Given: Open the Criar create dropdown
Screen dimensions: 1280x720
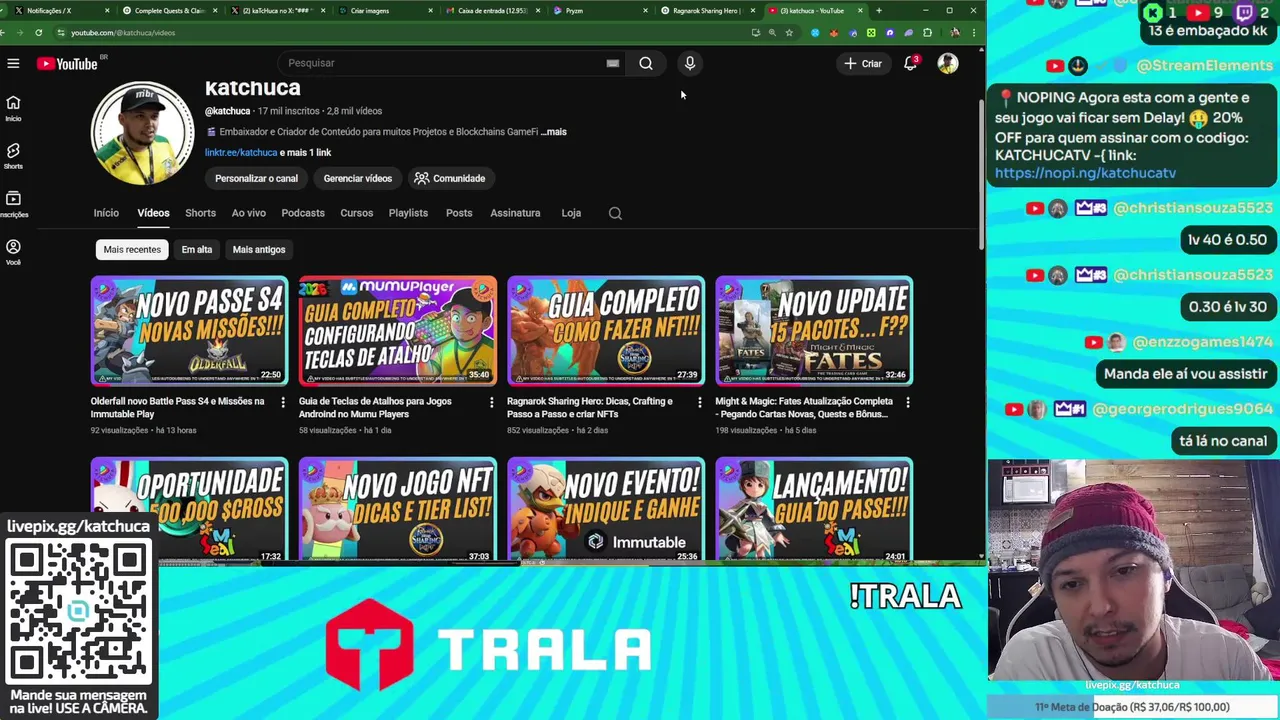Looking at the screenshot, I should click(863, 63).
